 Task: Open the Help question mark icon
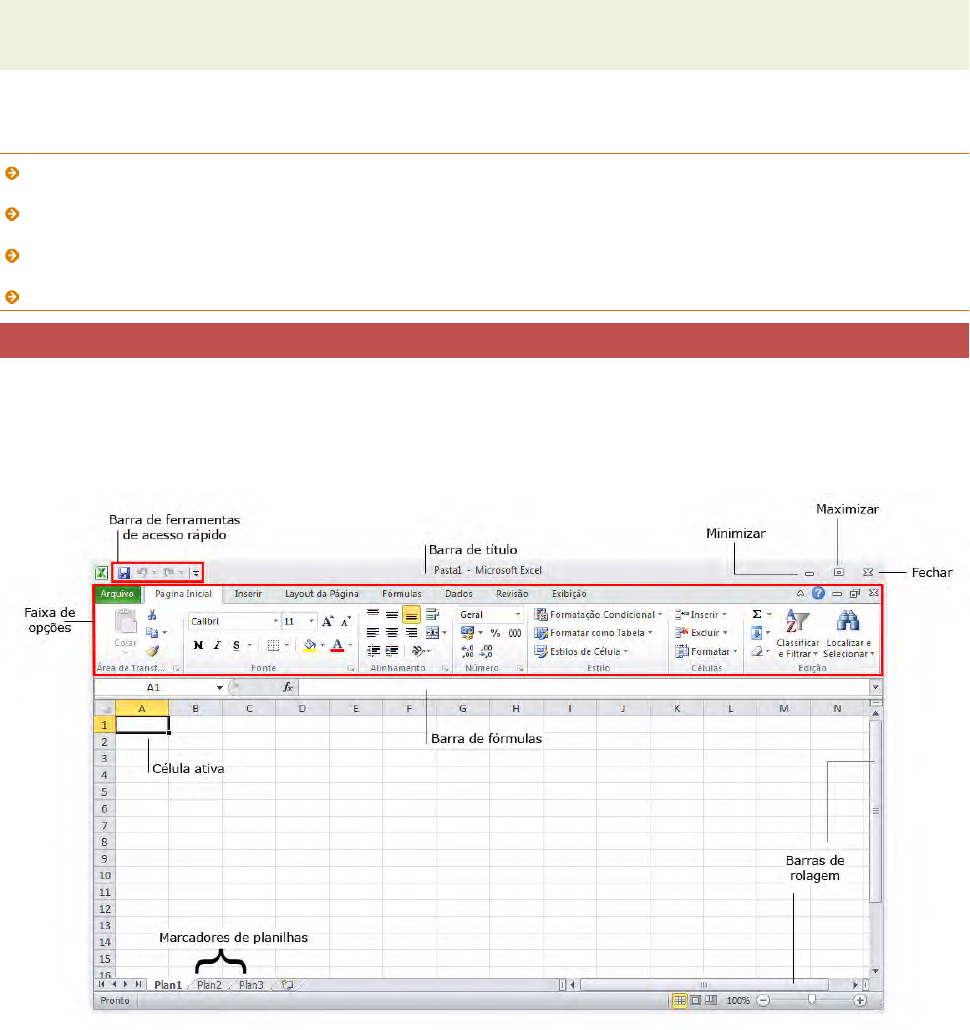click(818, 593)
